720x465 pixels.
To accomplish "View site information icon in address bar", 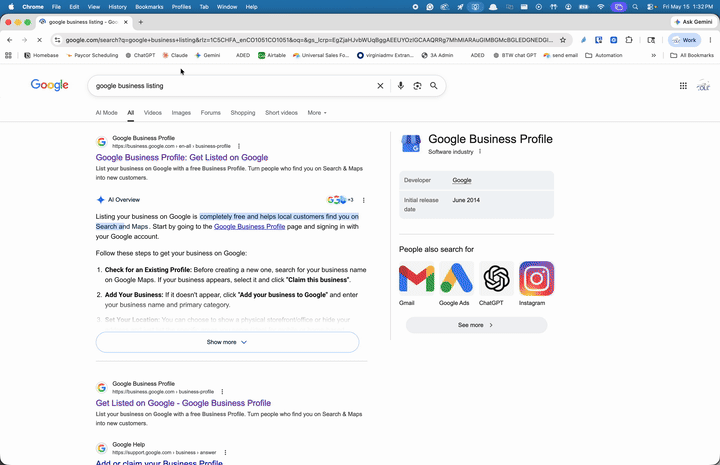I will pyautogui.click(x=57, y=40).
